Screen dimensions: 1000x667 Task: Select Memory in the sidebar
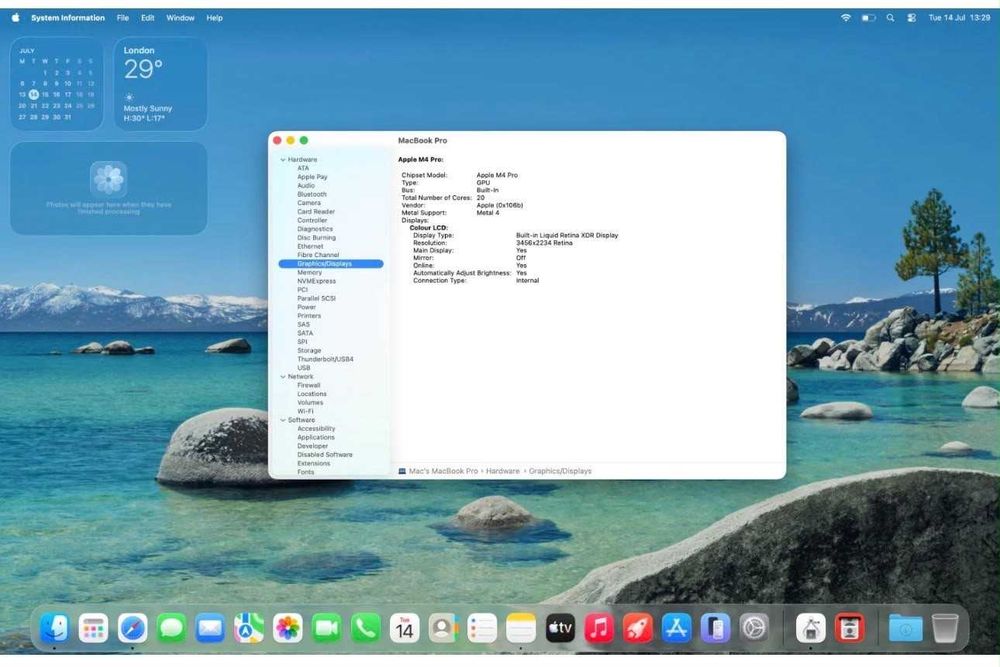[309, 272]
